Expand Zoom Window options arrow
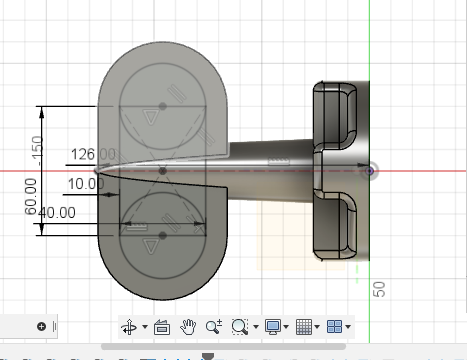 pos(256,327)
